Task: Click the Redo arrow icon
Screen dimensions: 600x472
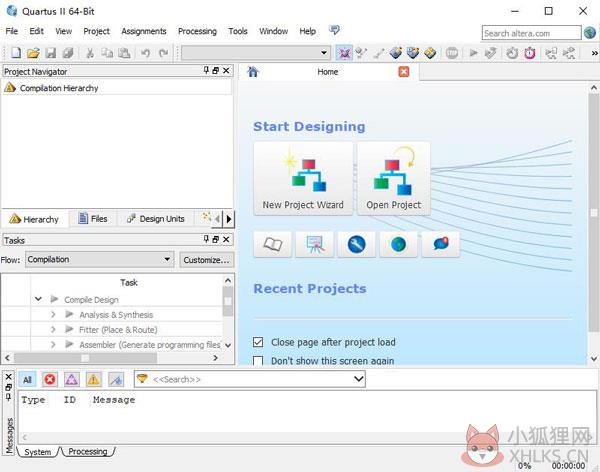Action: point(163,53)
